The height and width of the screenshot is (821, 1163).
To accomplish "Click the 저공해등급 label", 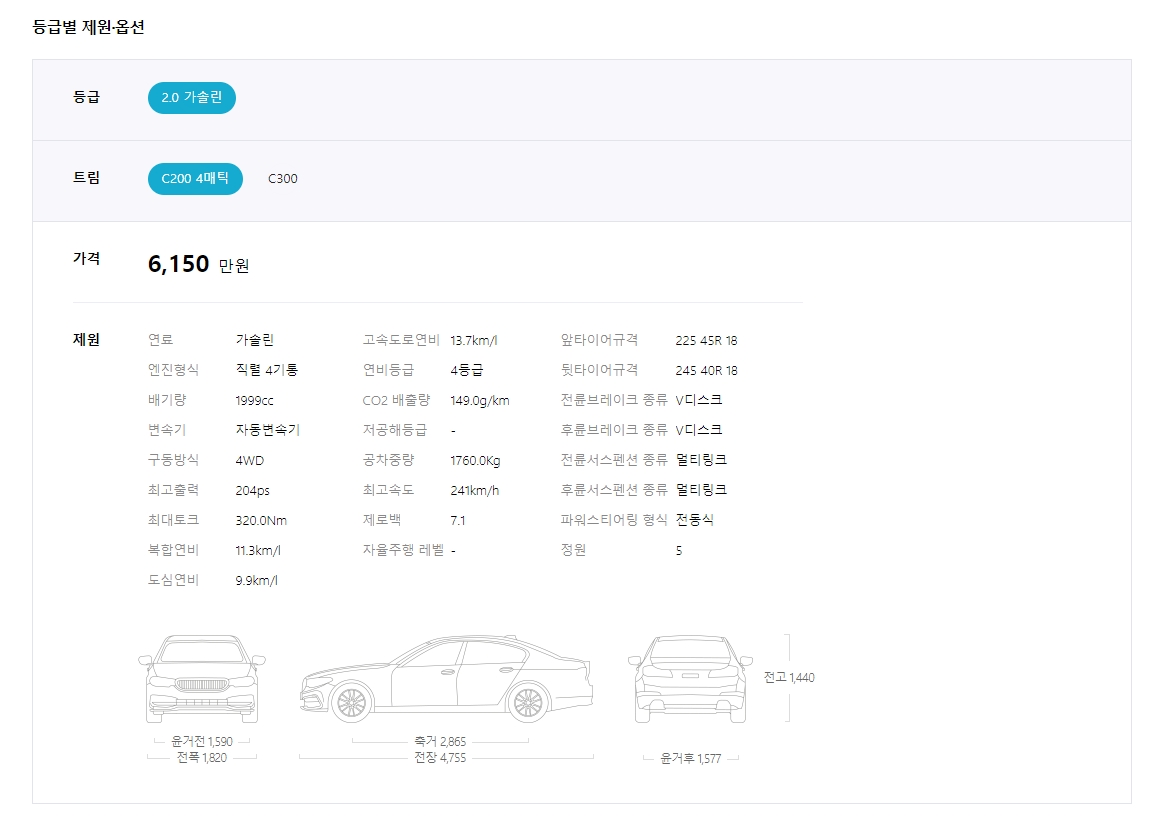I will pyautogui.click(x=395, y=429).
